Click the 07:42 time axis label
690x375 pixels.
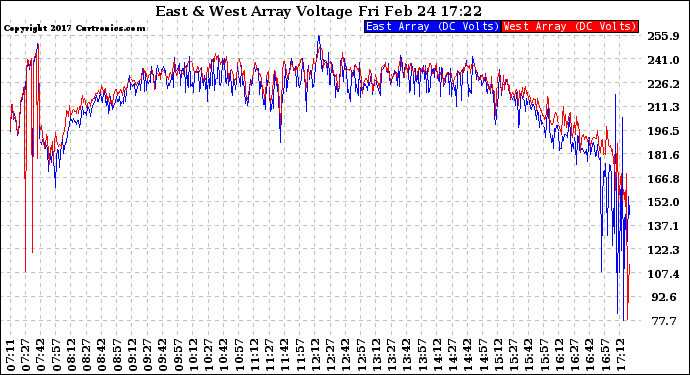tap(41, 355)
